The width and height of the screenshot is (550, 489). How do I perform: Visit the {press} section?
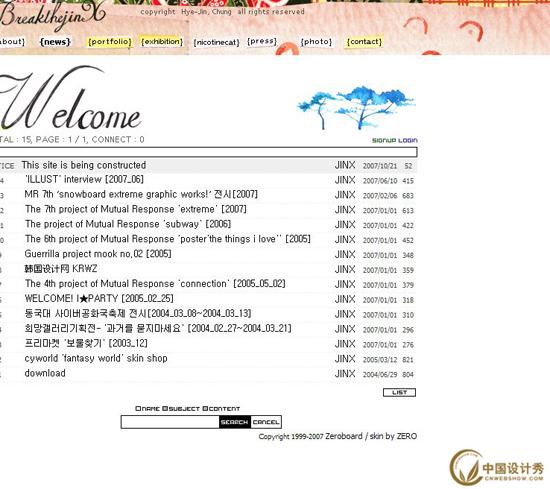point(262,41)
